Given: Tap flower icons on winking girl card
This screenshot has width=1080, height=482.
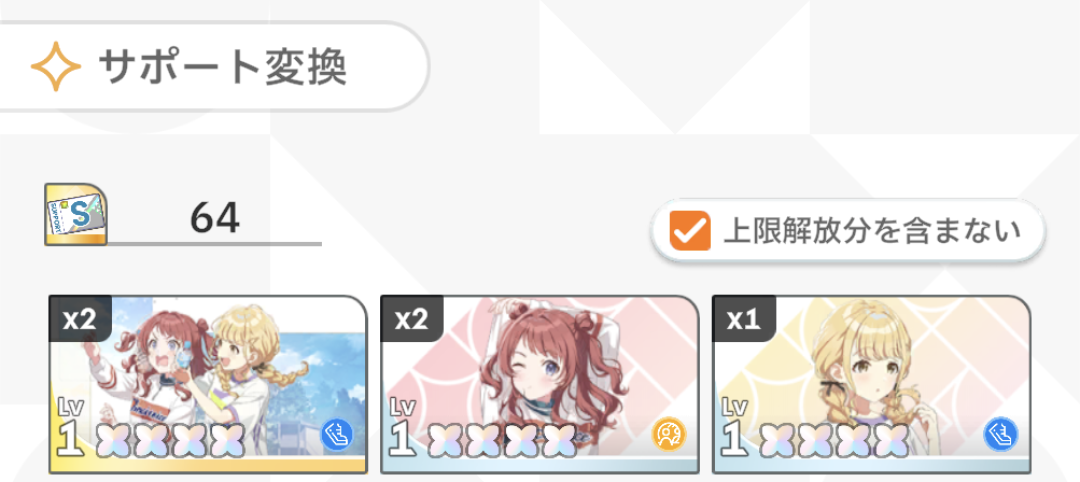Looking at the screenshot, I should 501,440.
